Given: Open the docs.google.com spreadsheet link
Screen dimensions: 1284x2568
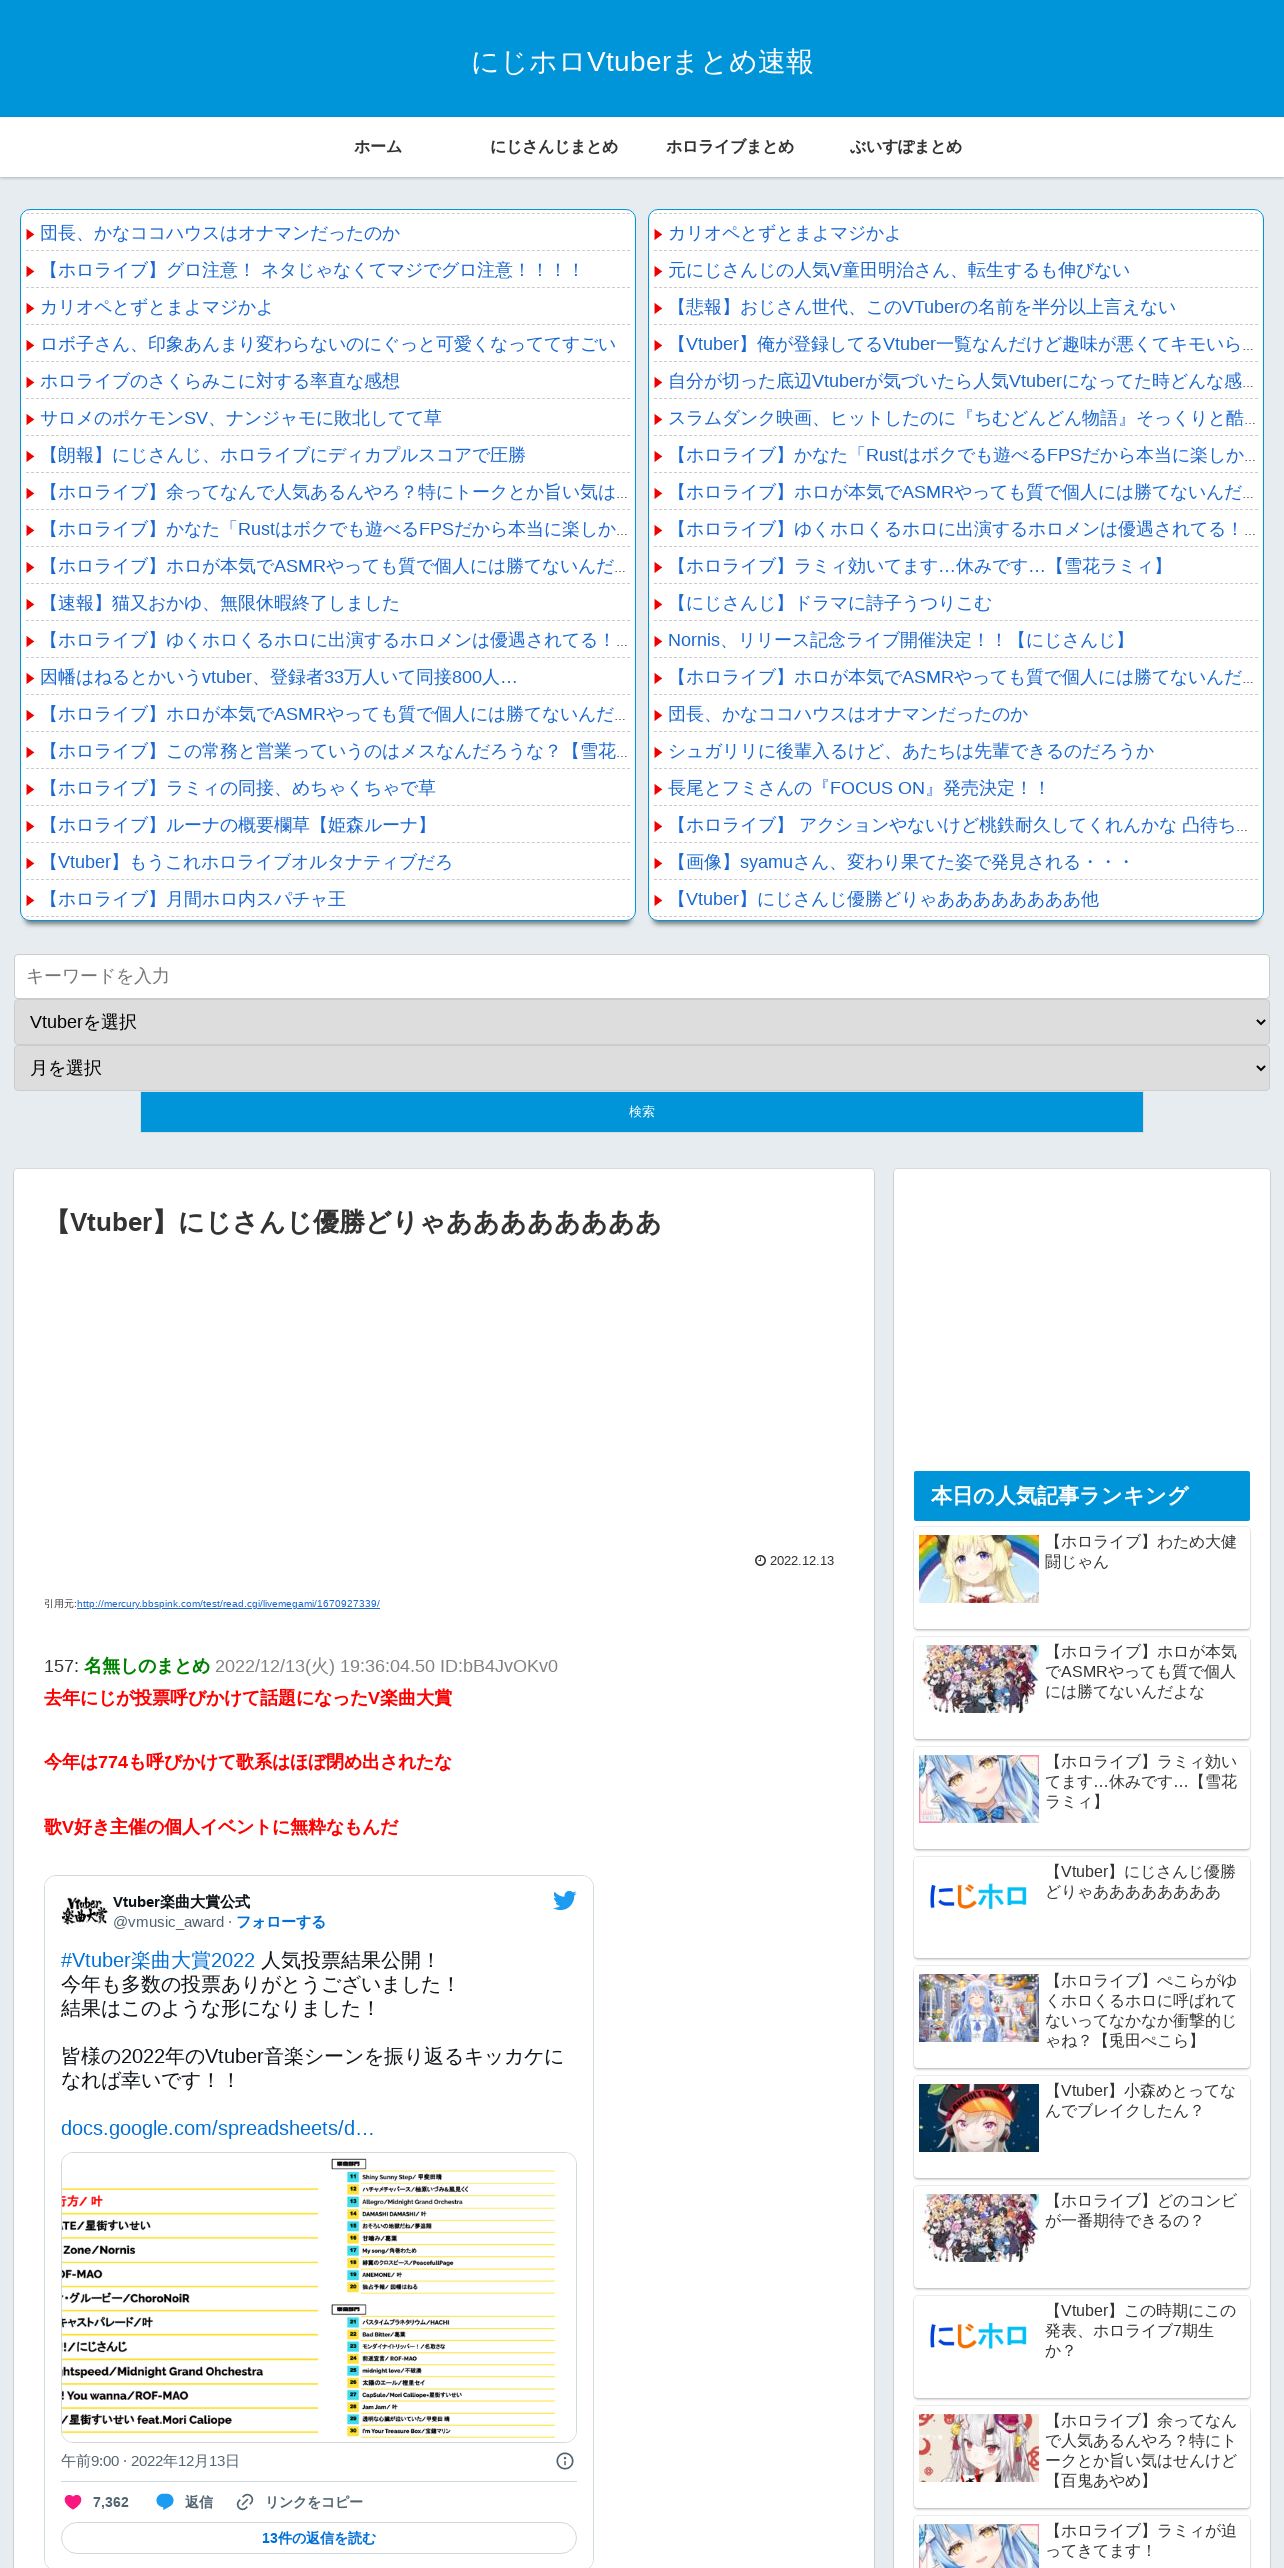Looking at the screenshot, I should click(217, 2128).
